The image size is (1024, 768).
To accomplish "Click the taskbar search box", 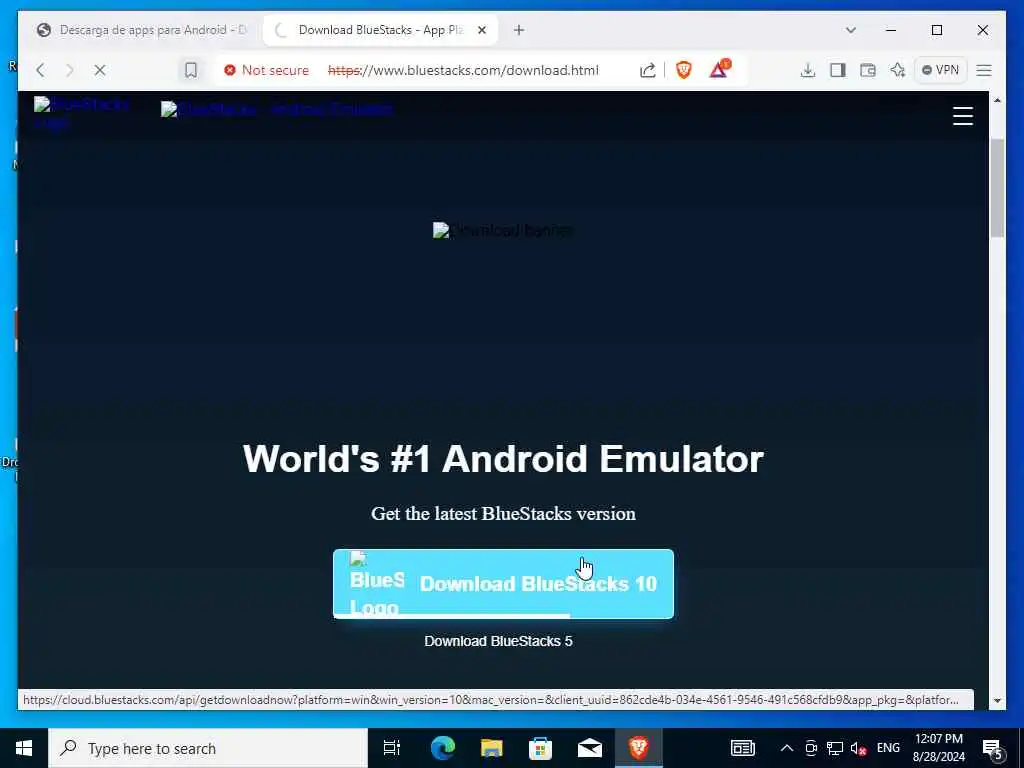I will 208,748.
